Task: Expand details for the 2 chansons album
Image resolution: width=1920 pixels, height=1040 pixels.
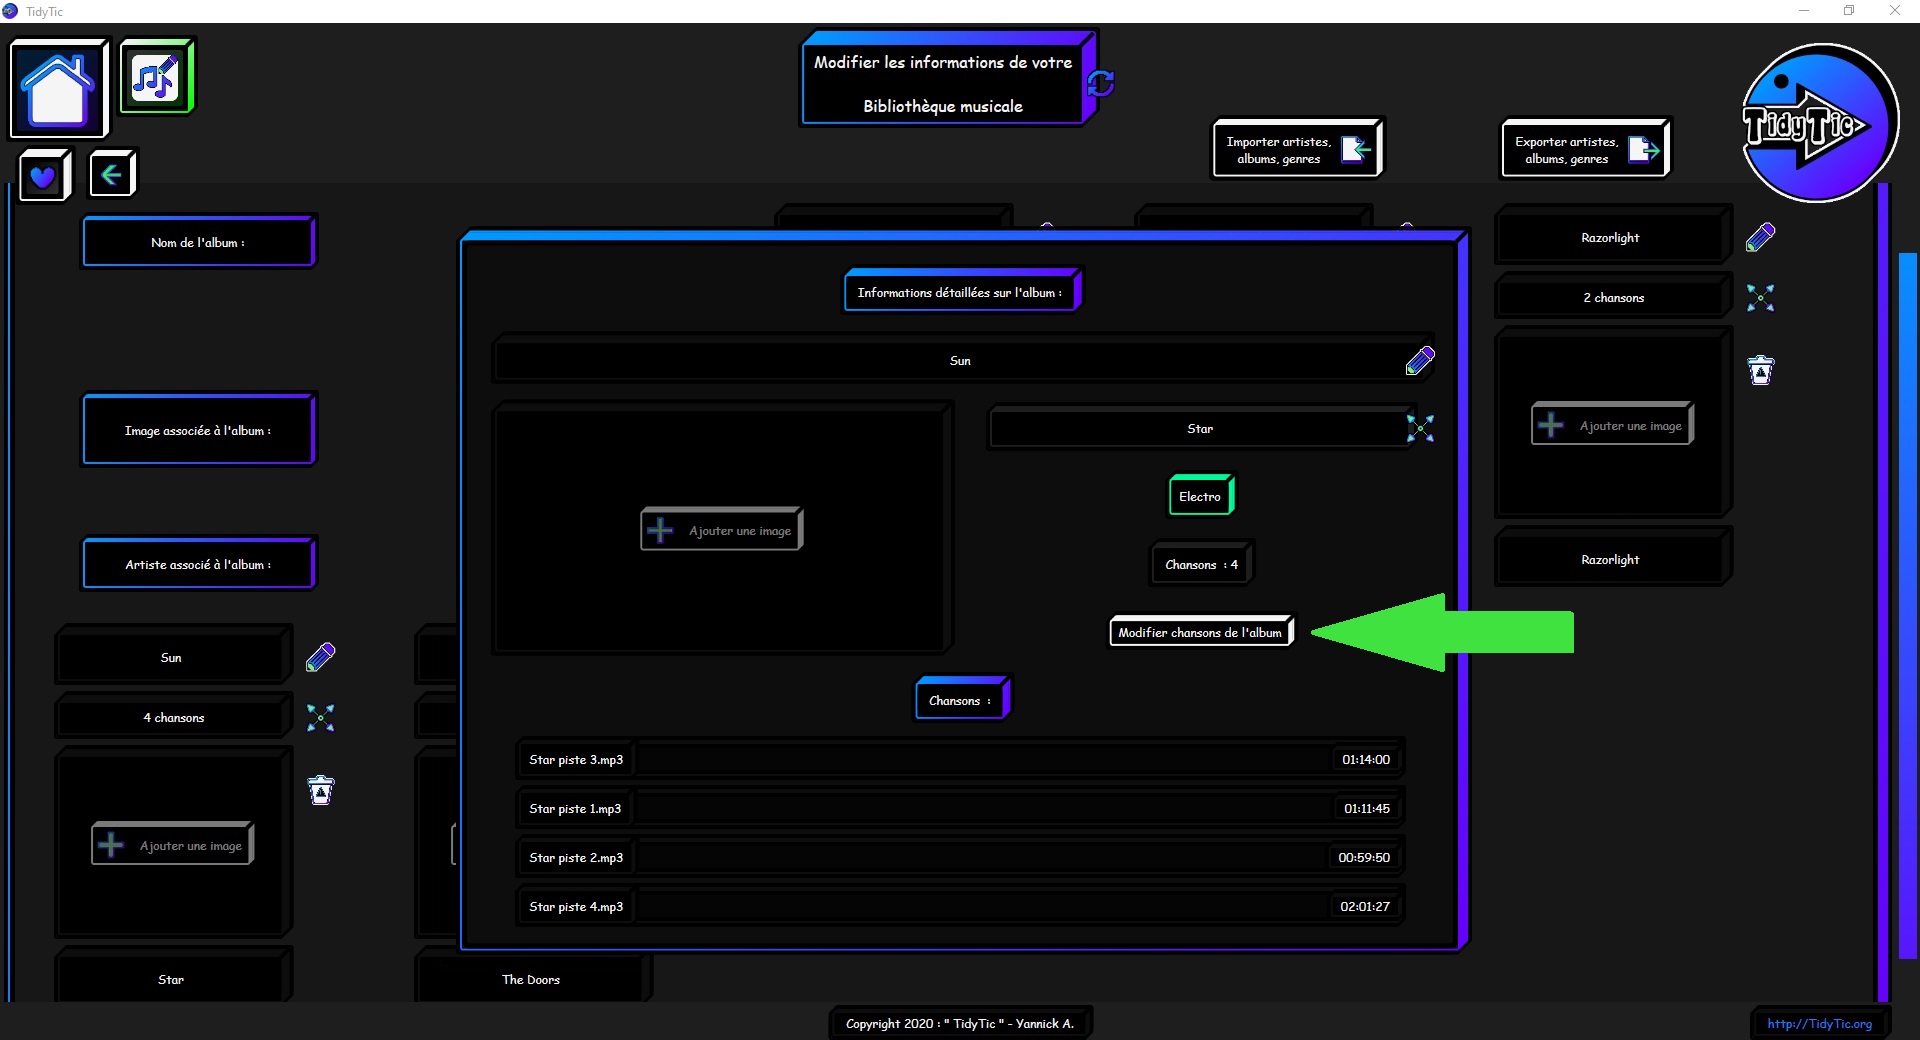Action: pyautogui.click(x=1760, y=298)
